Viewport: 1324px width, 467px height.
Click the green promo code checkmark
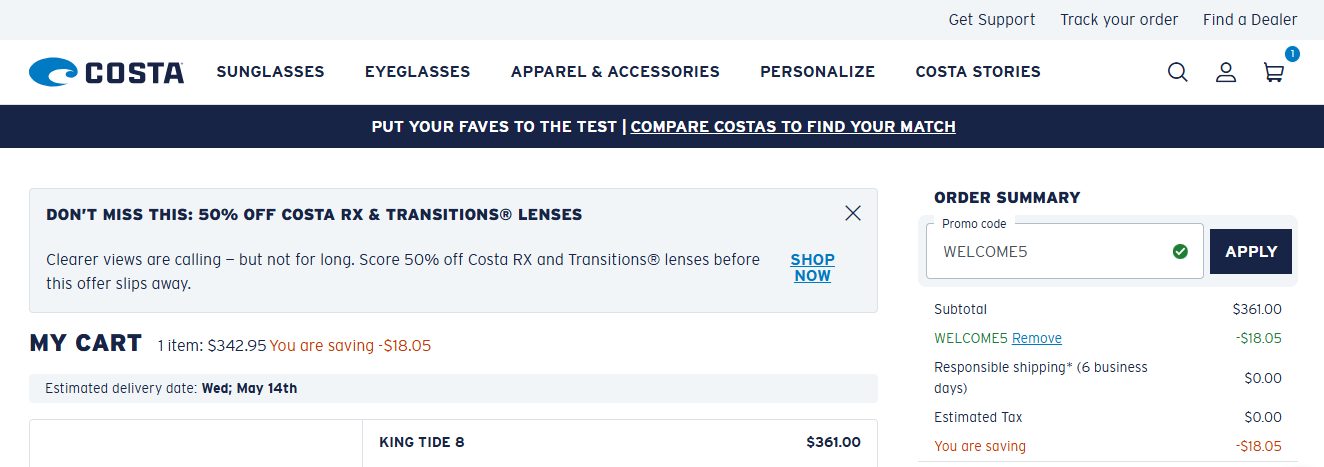pyautogui.click(x=1181, y=251)
